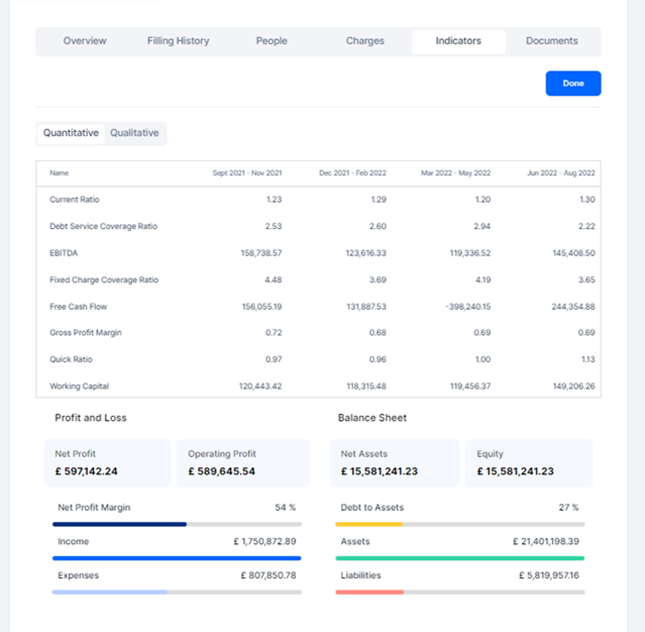
Task: Click the Sept 2021 - Nov 2021 column header
Action: 247,173
